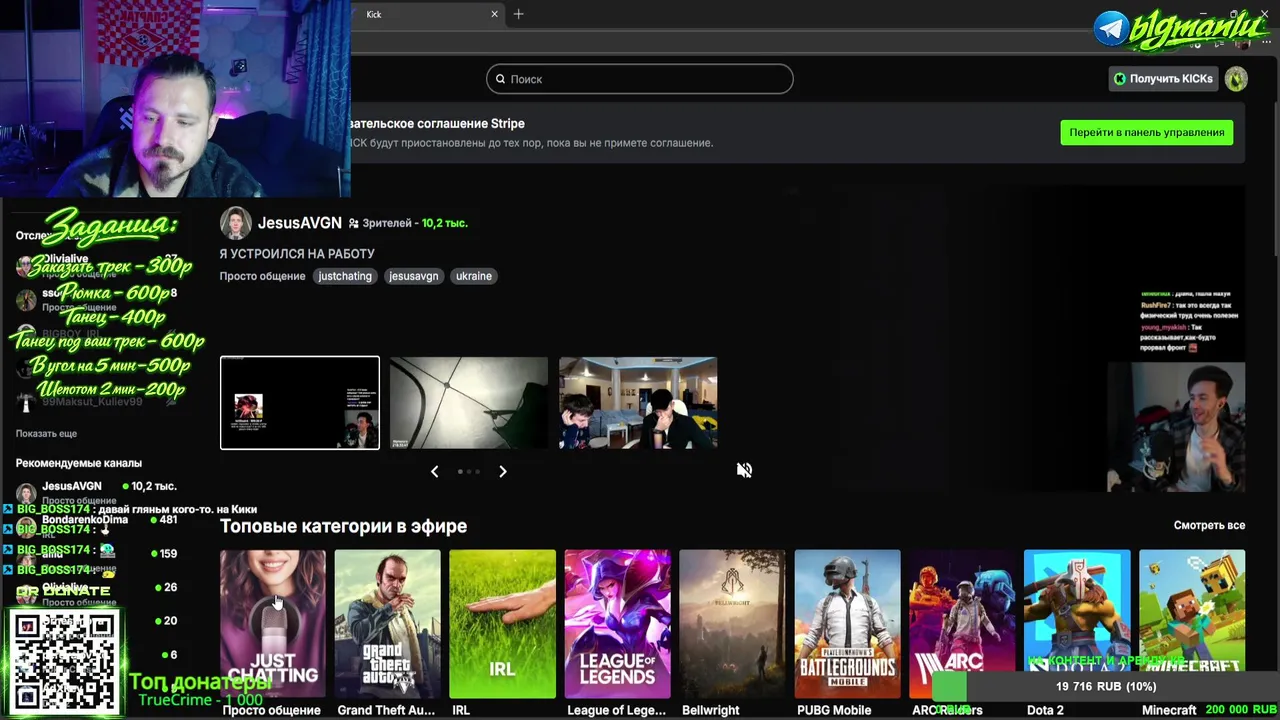The width and height of the screenshot is (1280, 720).
Task: Open JesusAVGN in recommended channels sidebar
Action: click(96, 491)
